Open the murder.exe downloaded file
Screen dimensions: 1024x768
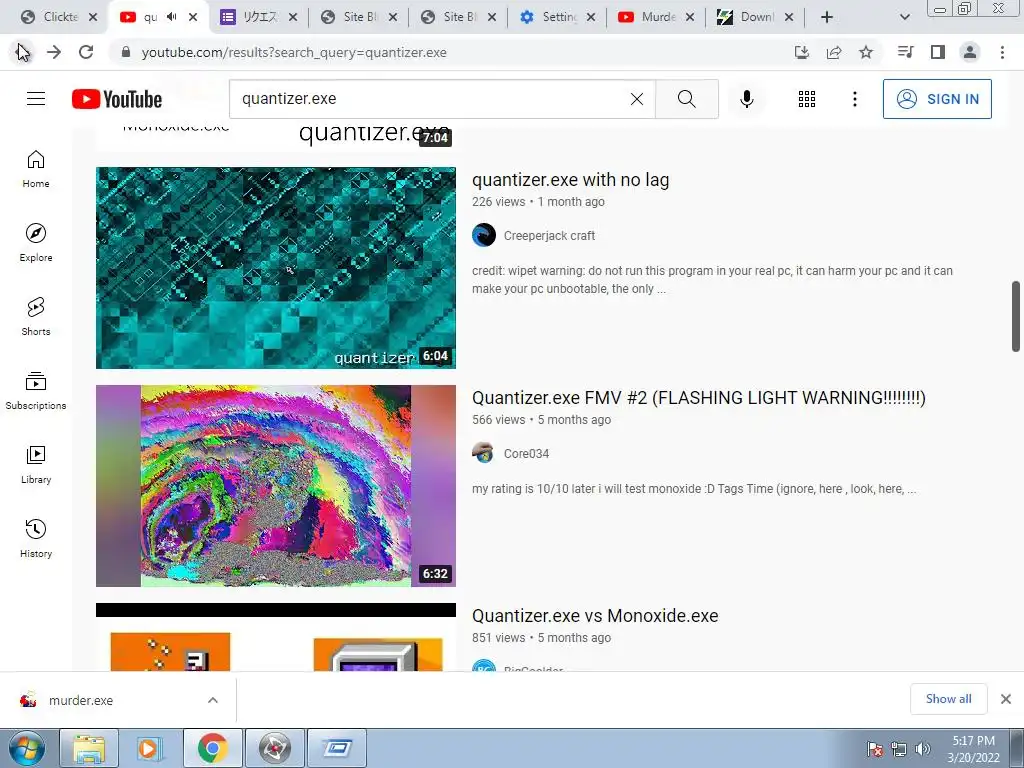(x=80, y=700)
